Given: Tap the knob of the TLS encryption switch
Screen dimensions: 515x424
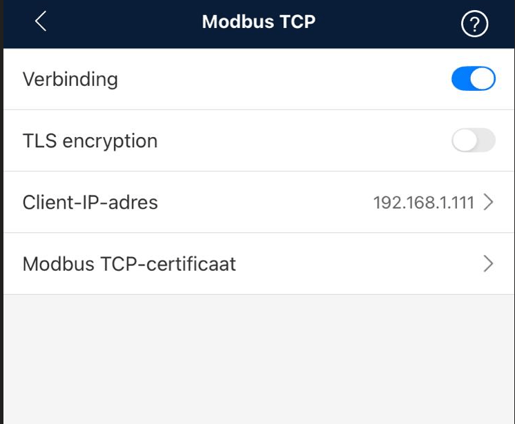Looking at the screenshot, I should [465, 140].
